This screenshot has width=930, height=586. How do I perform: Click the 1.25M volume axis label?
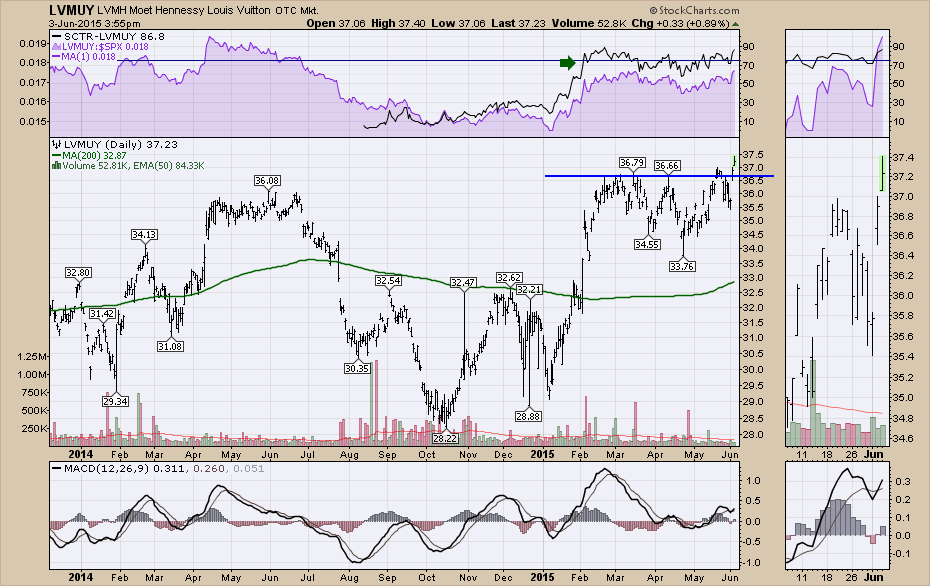[x=33, y=356]
